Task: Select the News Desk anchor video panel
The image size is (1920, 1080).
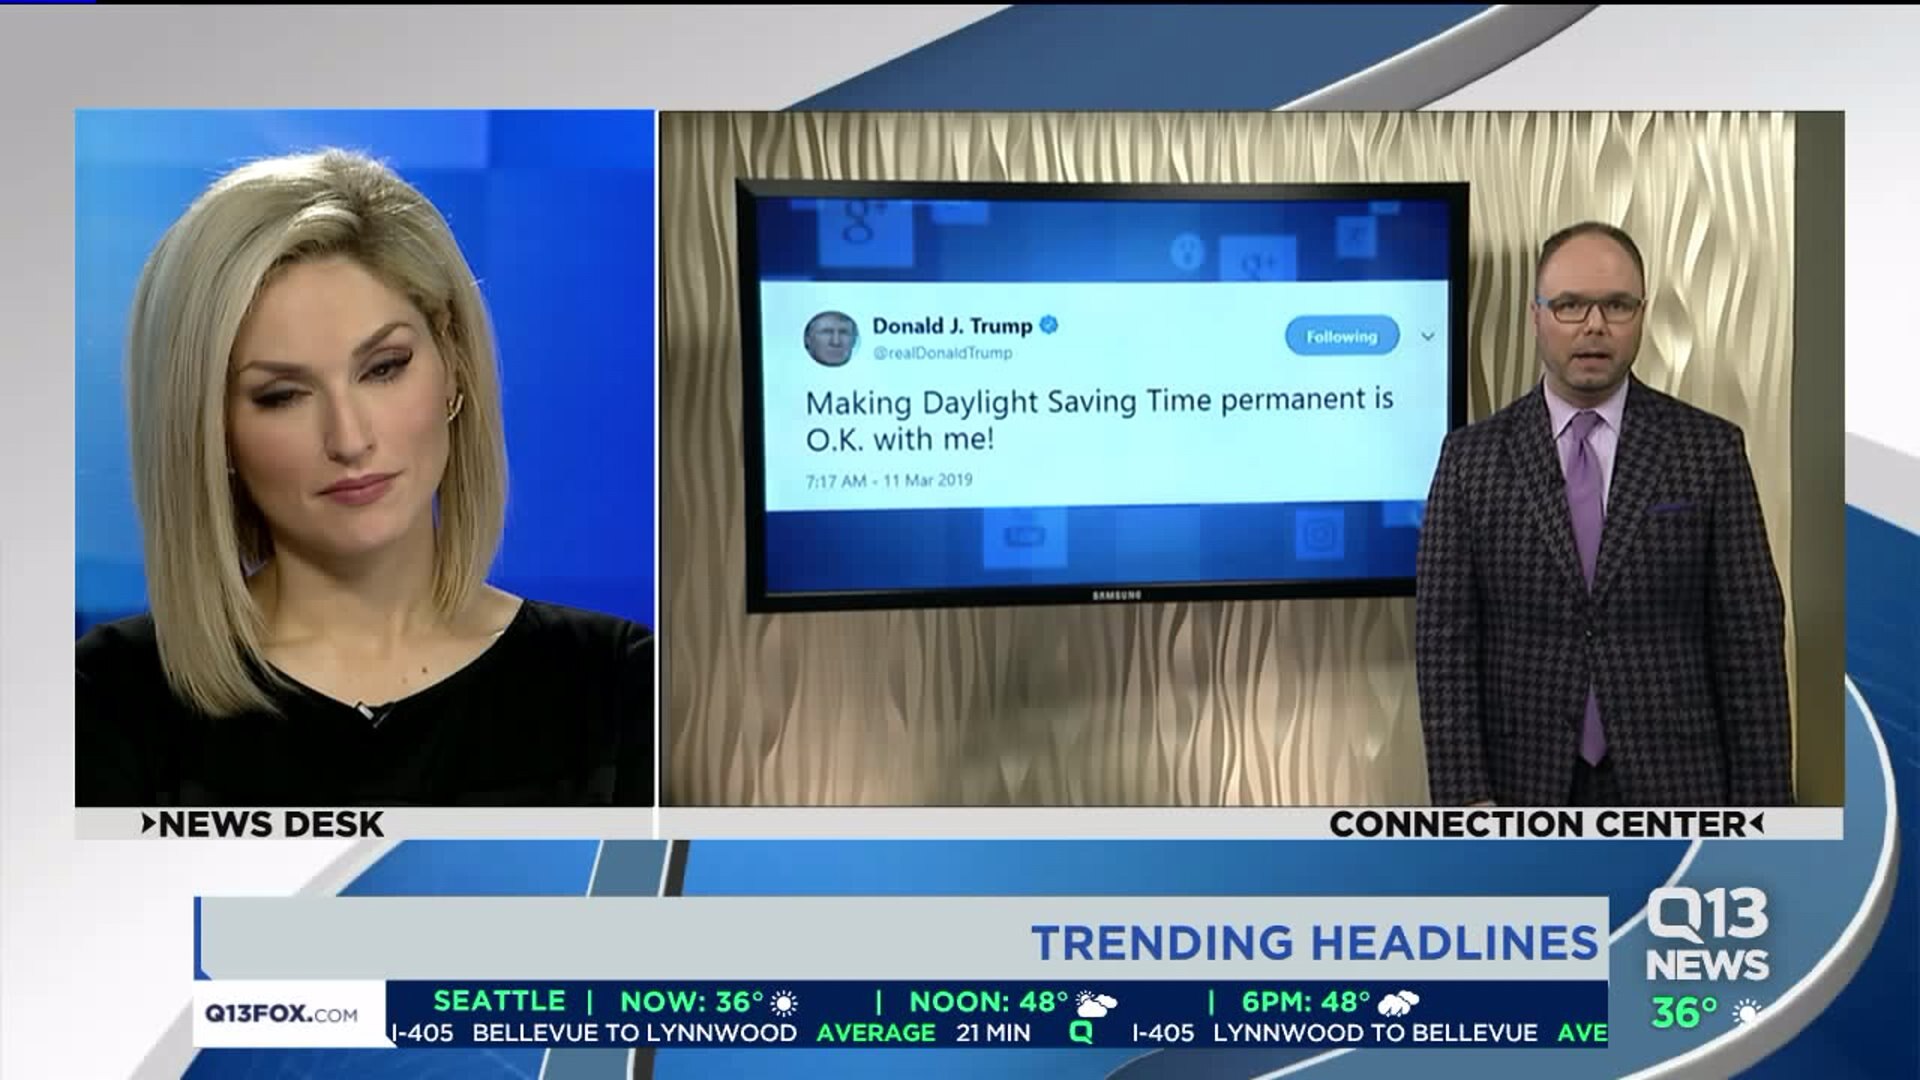Action: point(365,458)
